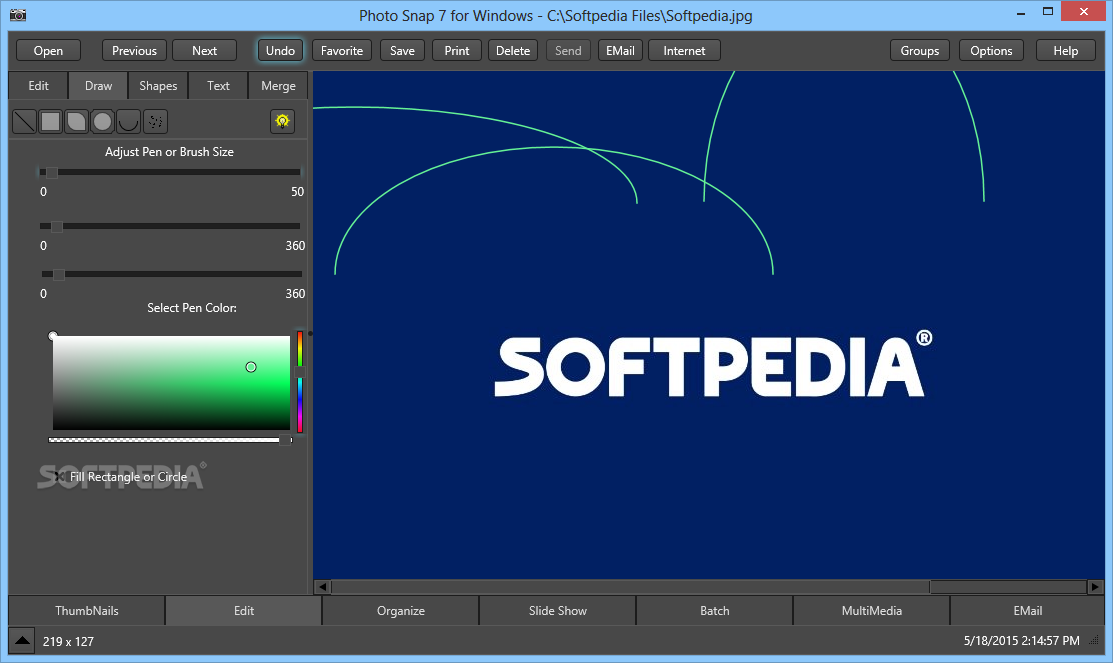This screenshot has height=663, width=1113.
Task: Click the opacity slider handle below color box
Action: tap(285, 440)
